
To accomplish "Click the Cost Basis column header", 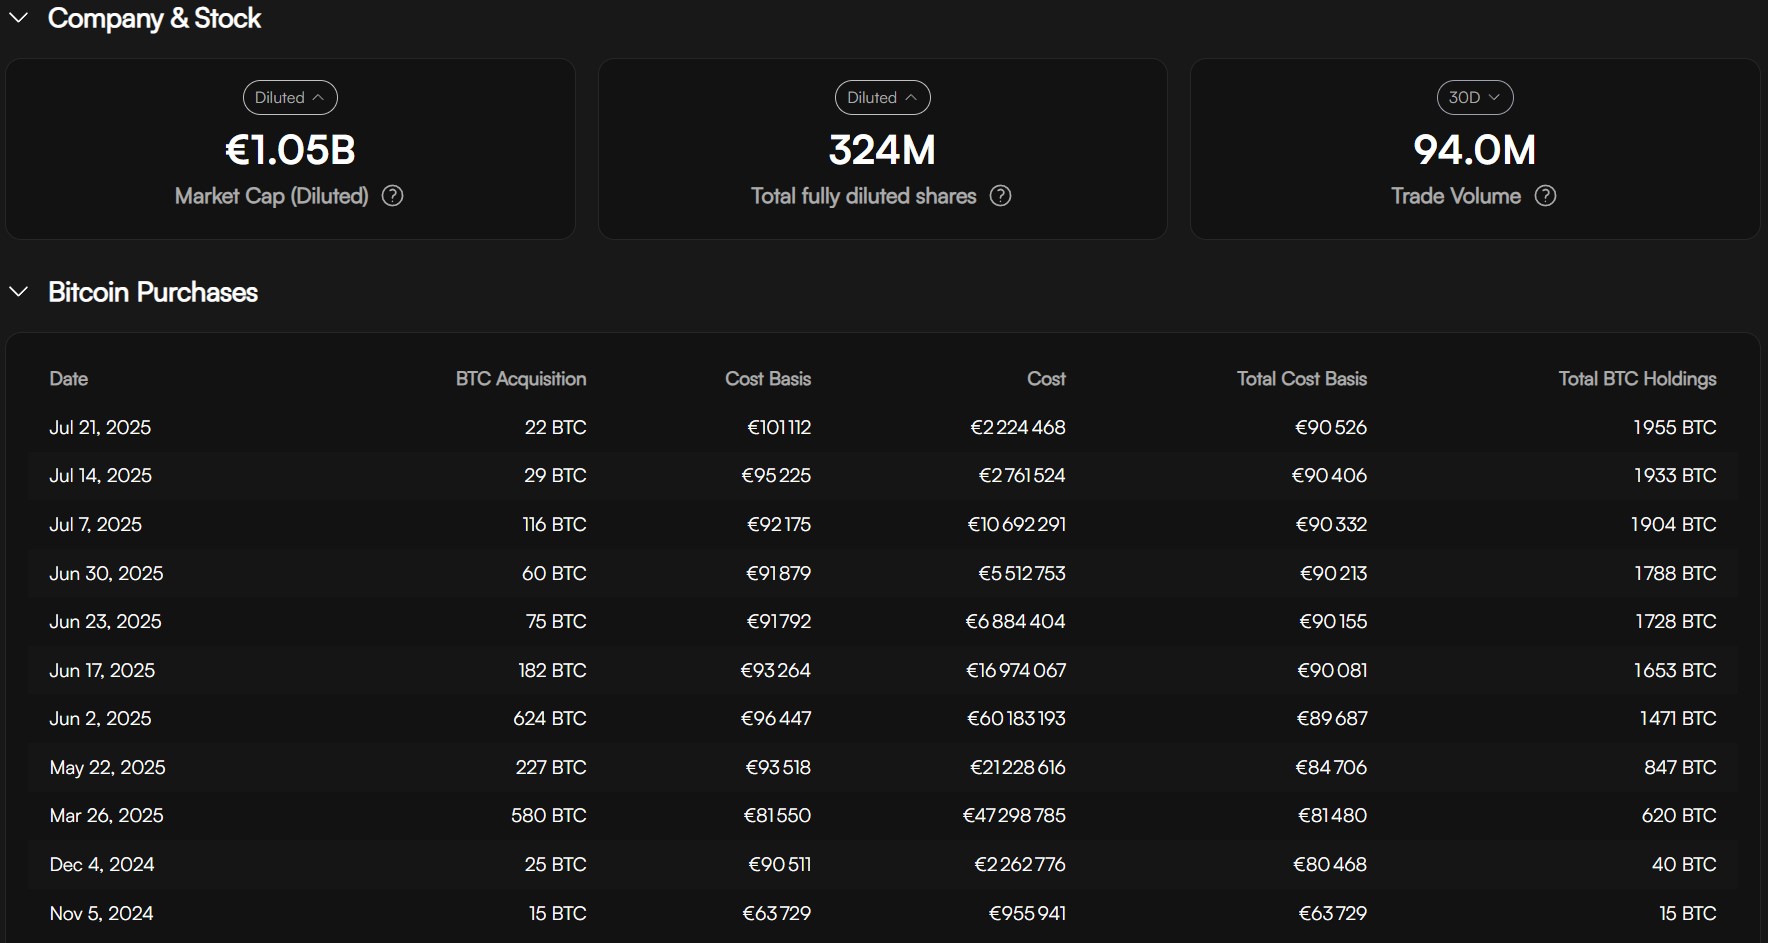I will tap(767, 379).
